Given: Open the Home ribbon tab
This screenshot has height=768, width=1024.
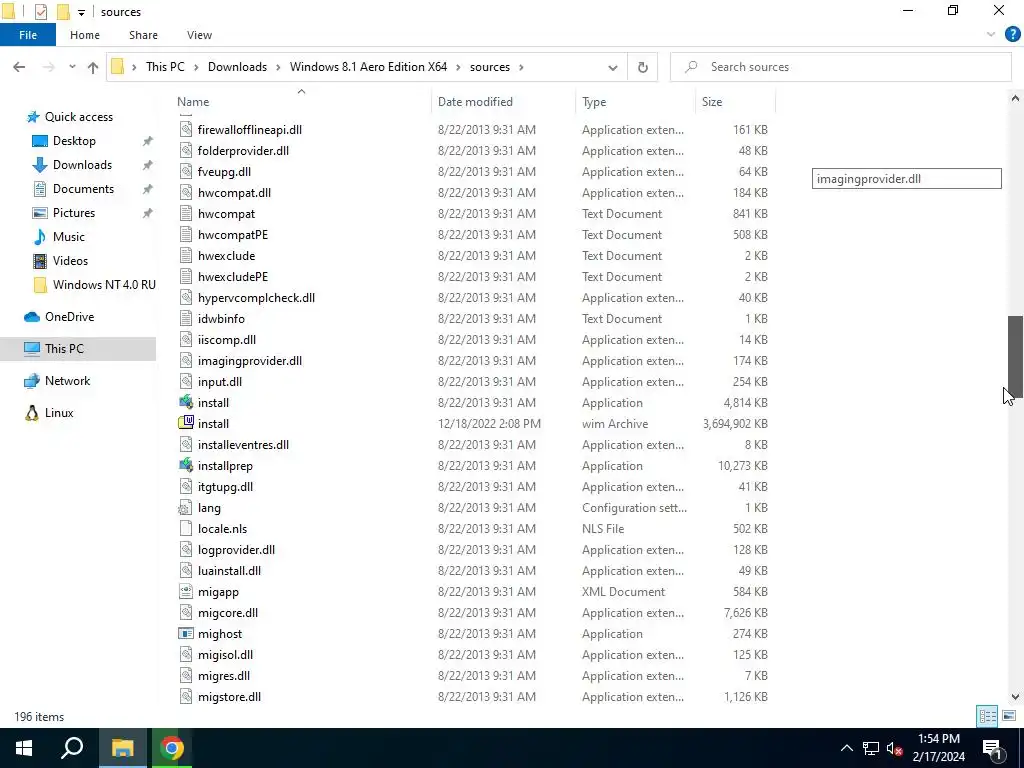Looking at the screenshot, I should tap(85, 35).
